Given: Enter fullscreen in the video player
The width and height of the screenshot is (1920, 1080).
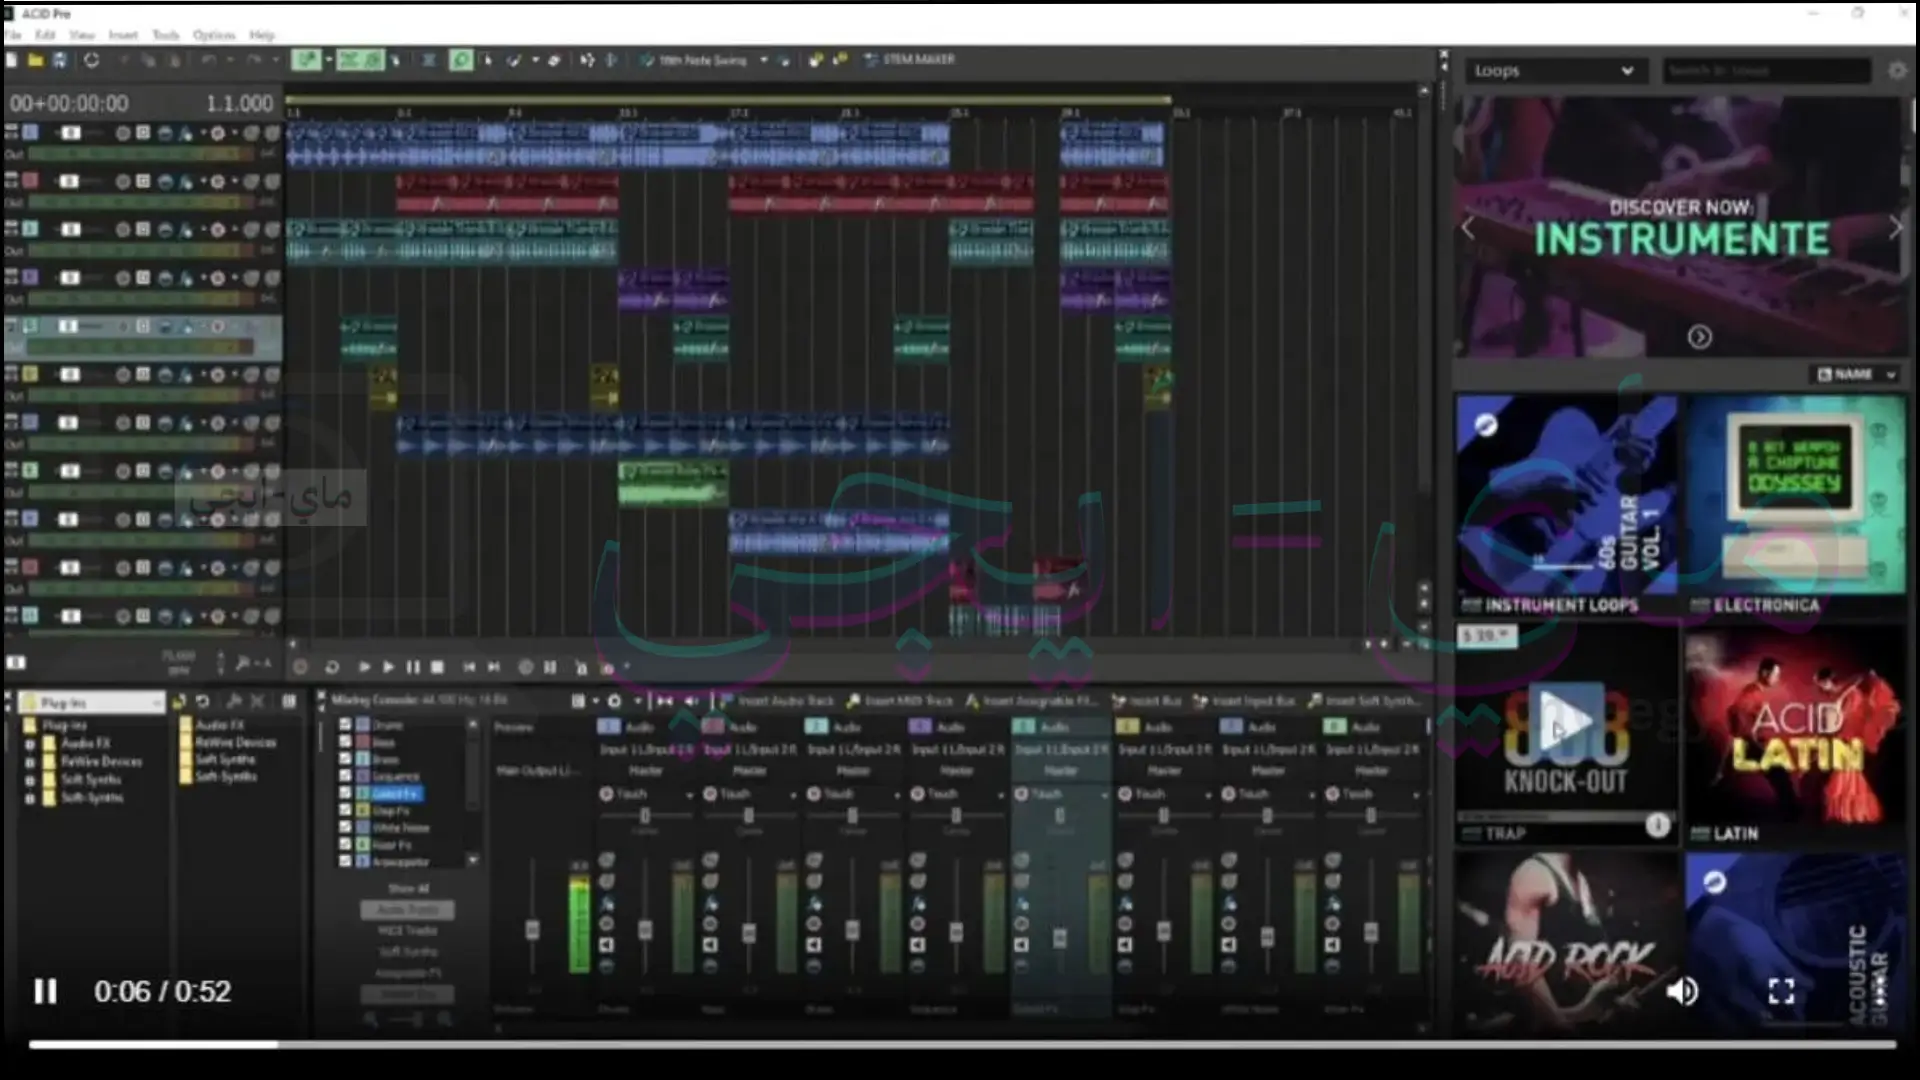Looking at the screenshot, I should pos(1781,991).
